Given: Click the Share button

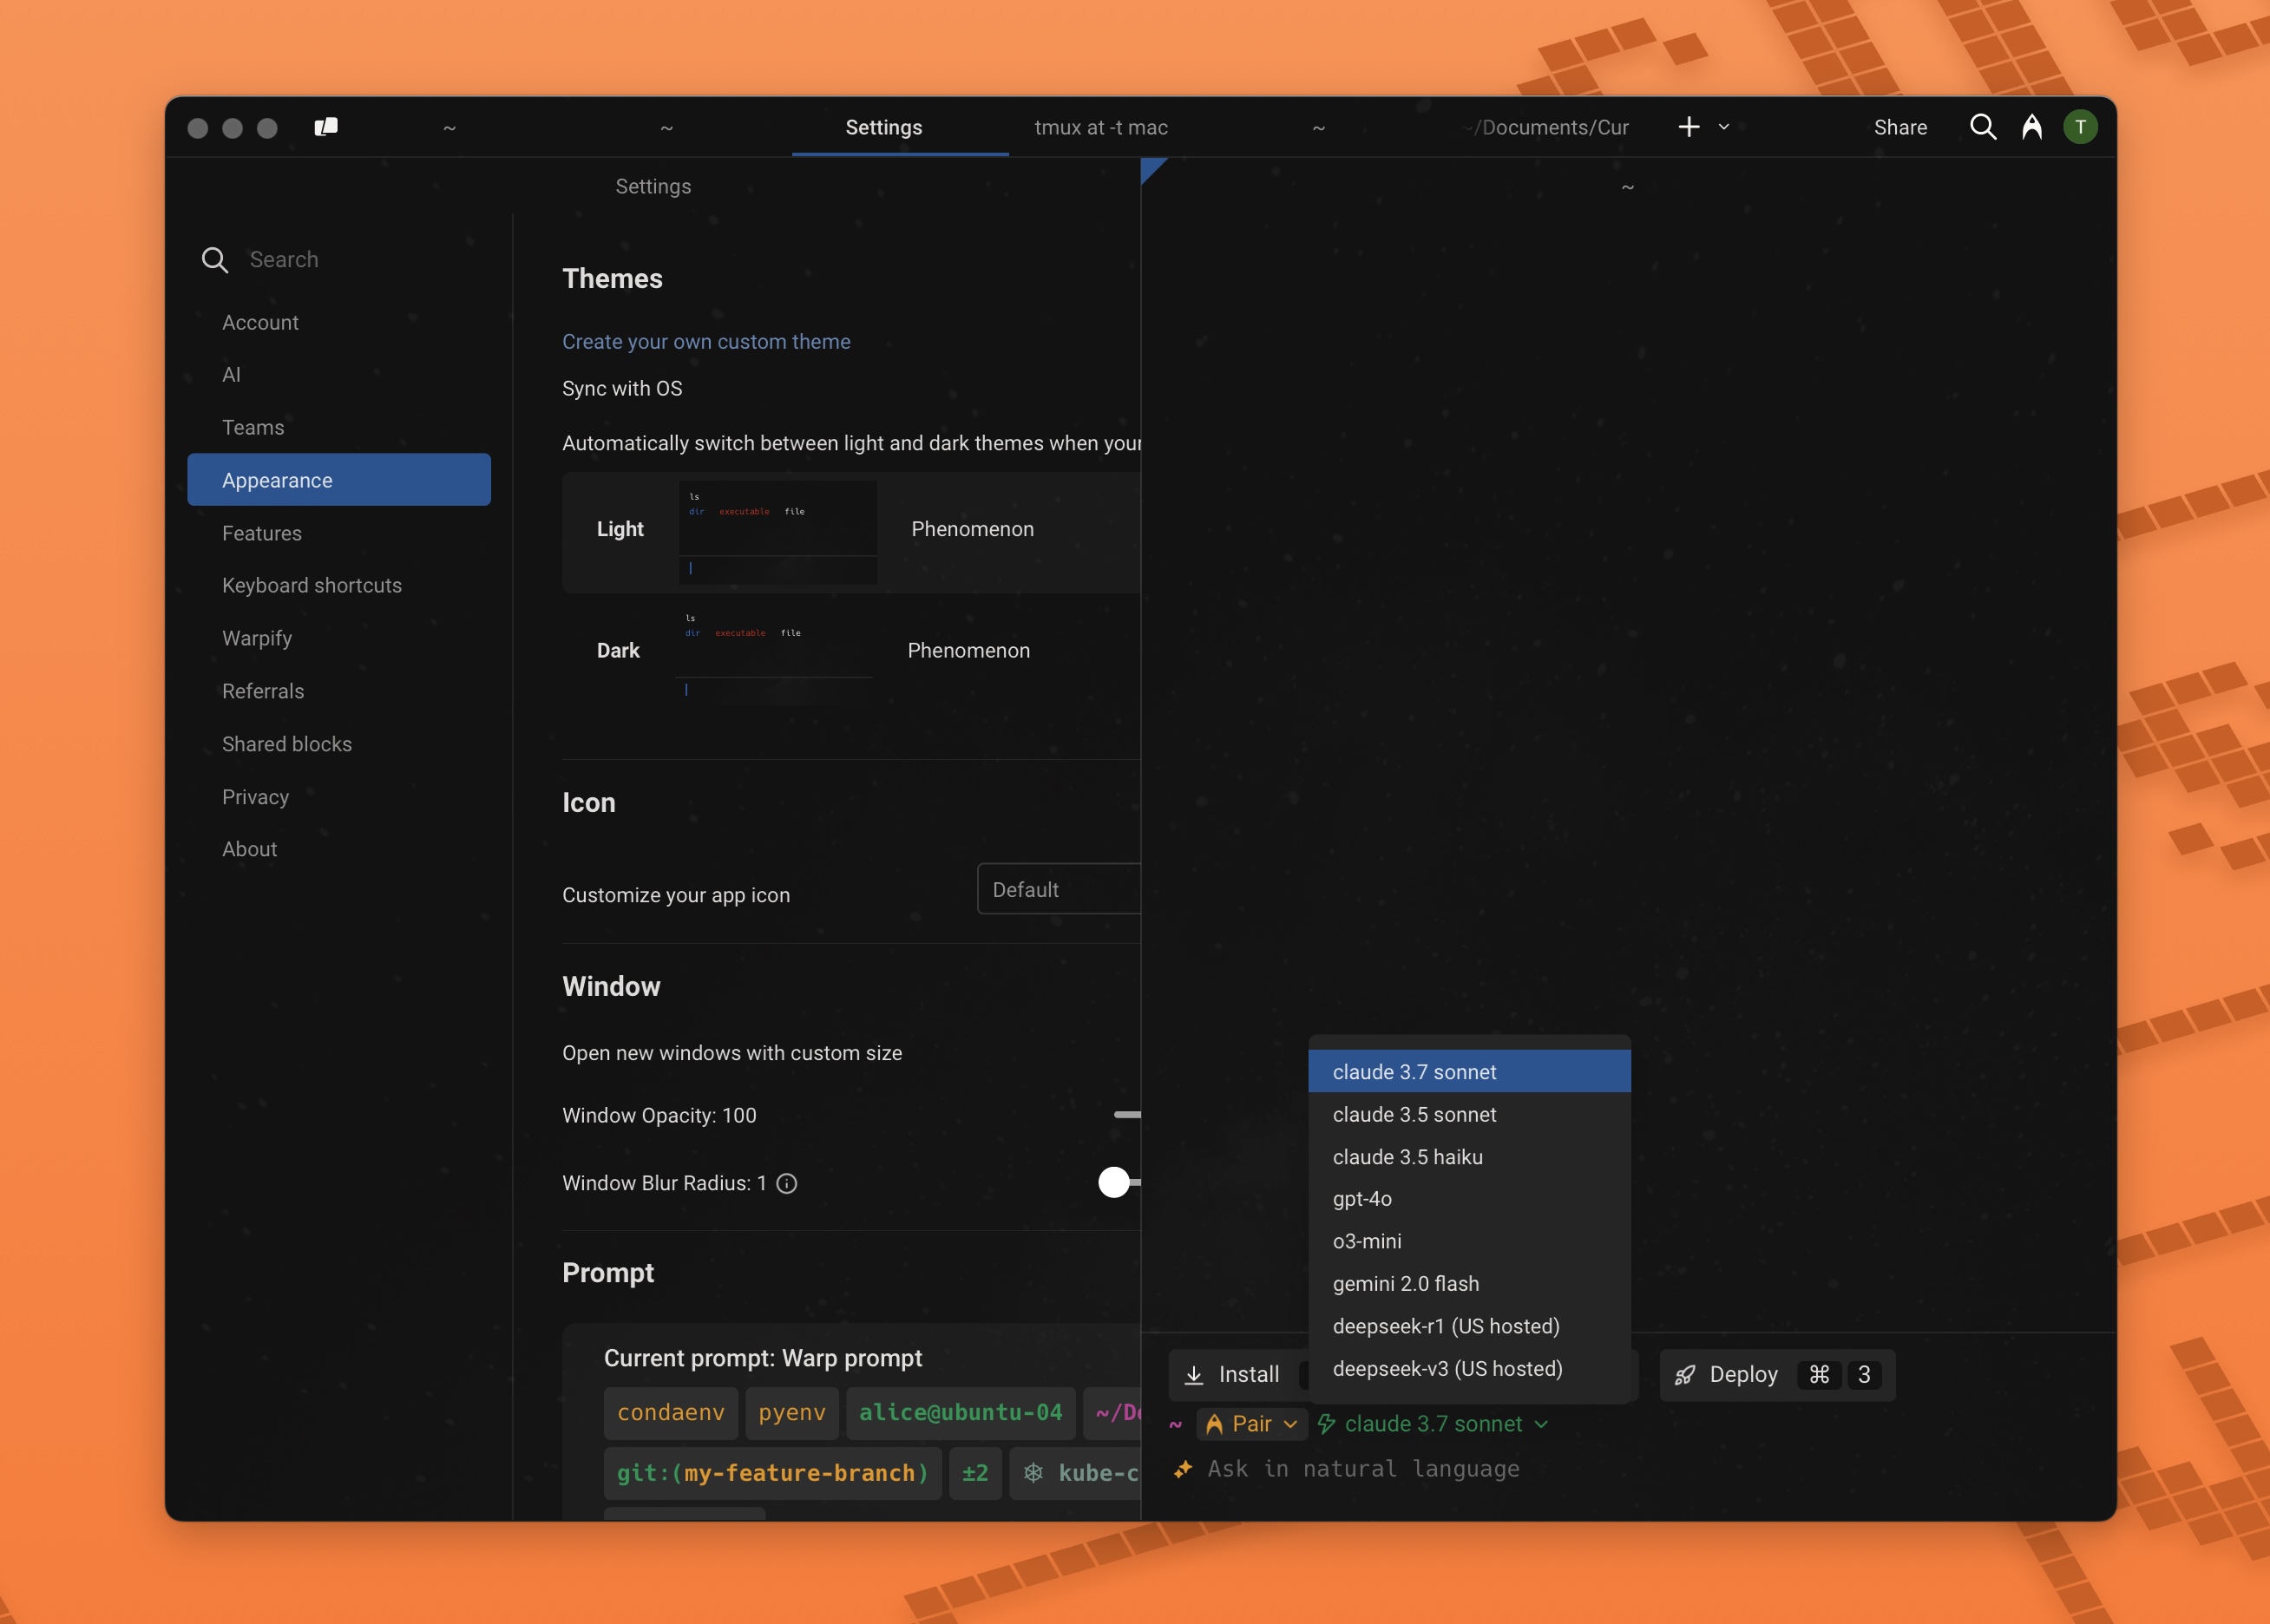Looking at the screenshot, I should tap(1900, 127).
